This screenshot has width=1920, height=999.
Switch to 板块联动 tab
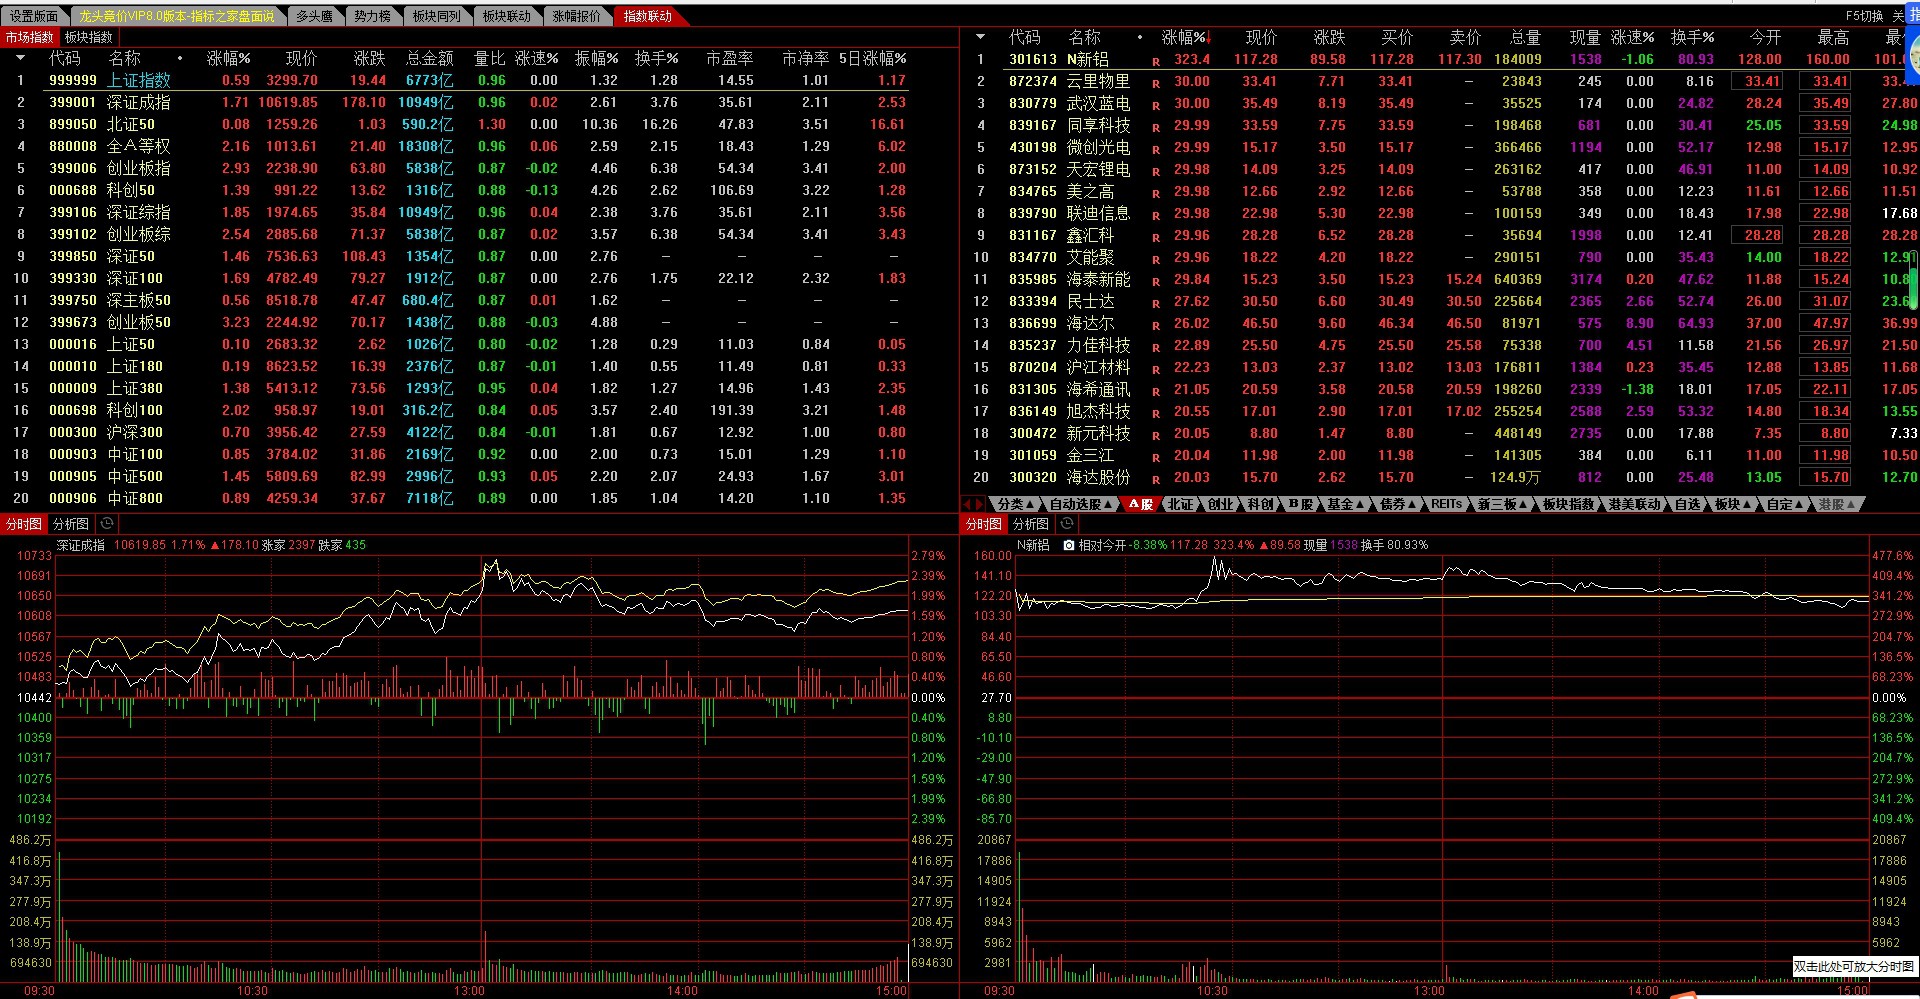pyautogui.click(x=507, y=16)
